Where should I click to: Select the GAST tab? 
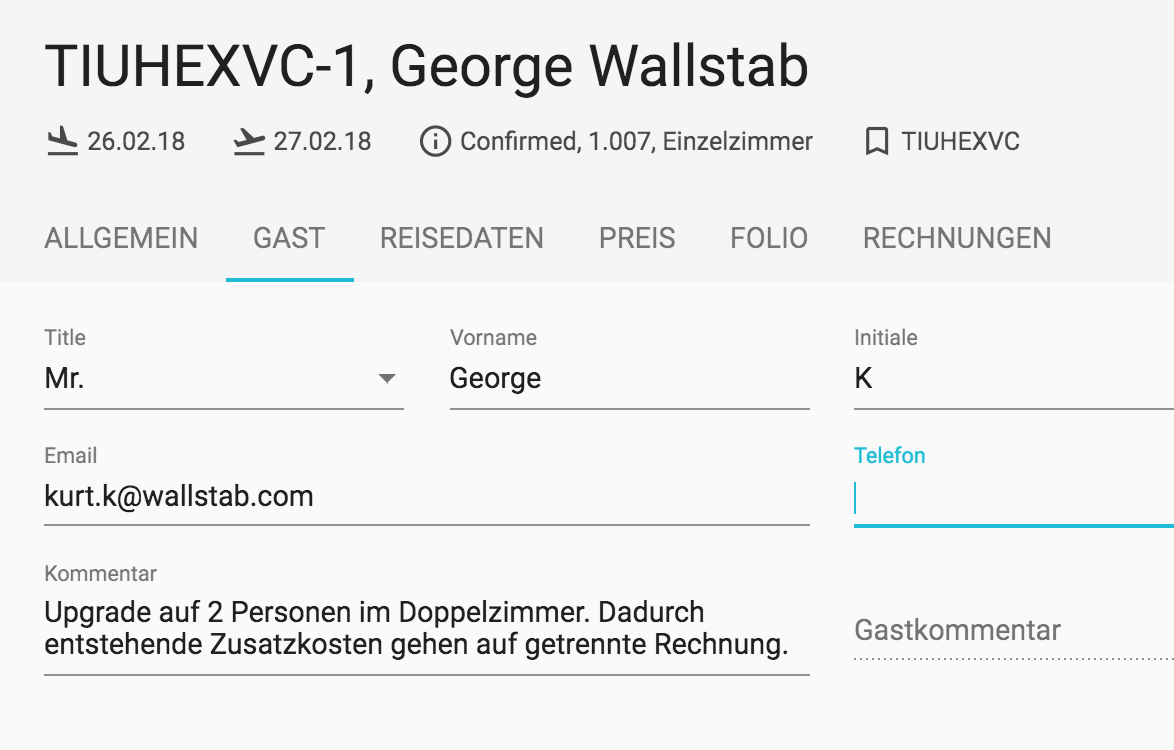[289, 238]
